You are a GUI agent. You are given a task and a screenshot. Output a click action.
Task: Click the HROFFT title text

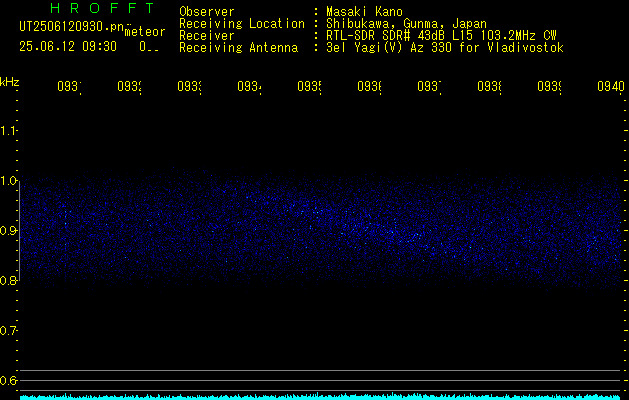point(102,8)
